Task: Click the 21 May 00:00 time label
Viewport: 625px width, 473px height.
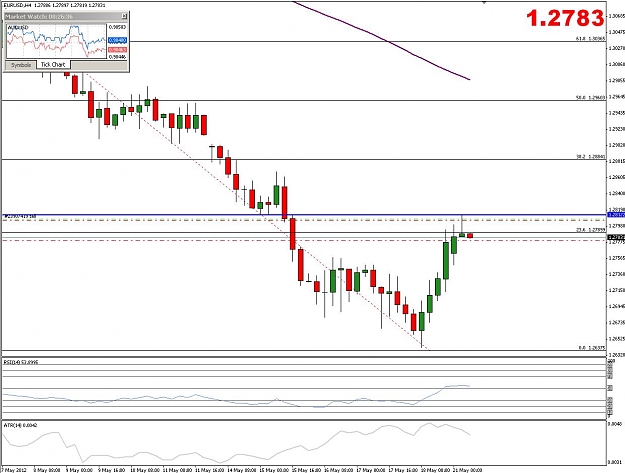Action: [x=467, y=470]
